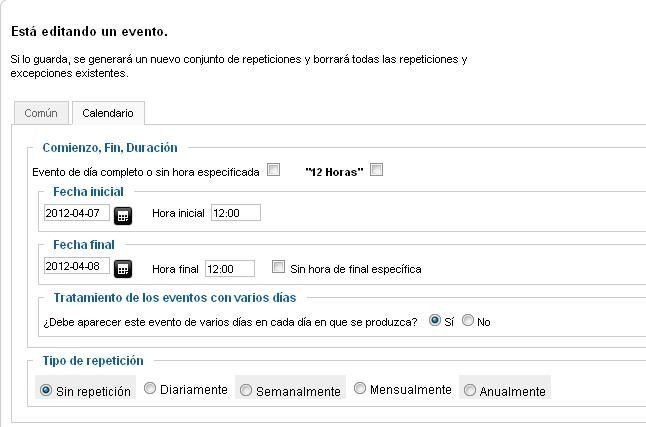This screenshot has height=427, width=646.
Task: Check Sin hora de final específica
Action: point(279,267)
